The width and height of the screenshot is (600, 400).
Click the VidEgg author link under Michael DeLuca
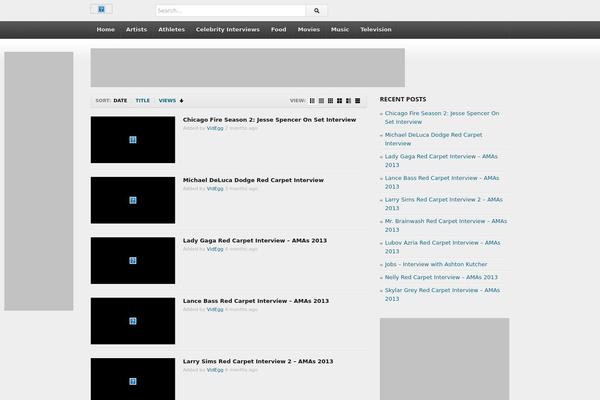coord(215,189)
